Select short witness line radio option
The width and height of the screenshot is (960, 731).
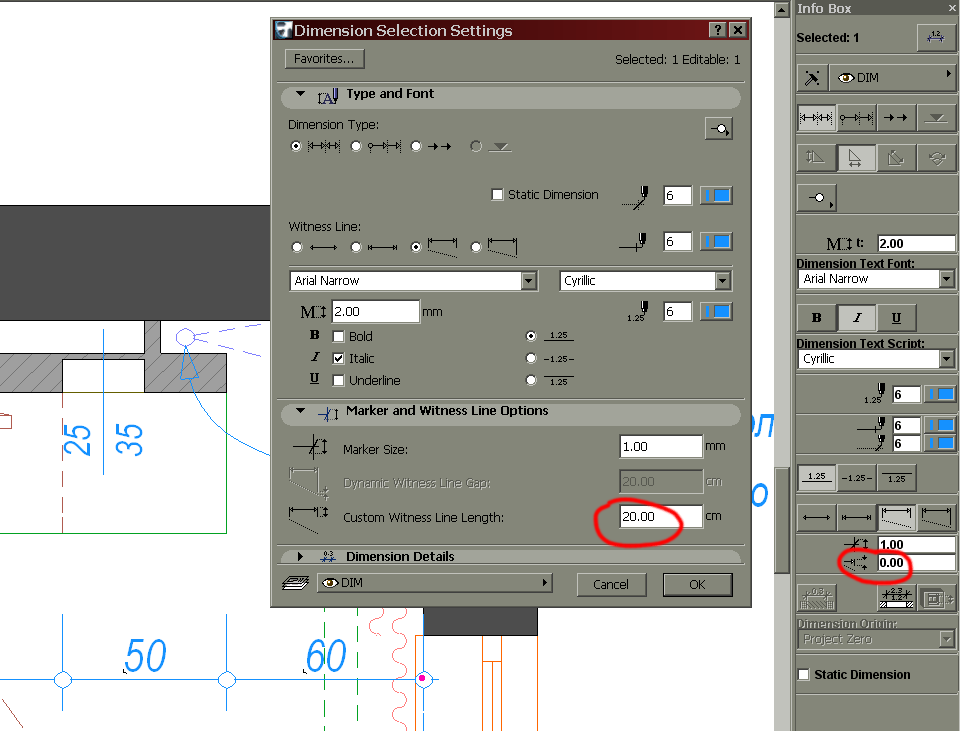pyautogui.click(x=356, y=247)
